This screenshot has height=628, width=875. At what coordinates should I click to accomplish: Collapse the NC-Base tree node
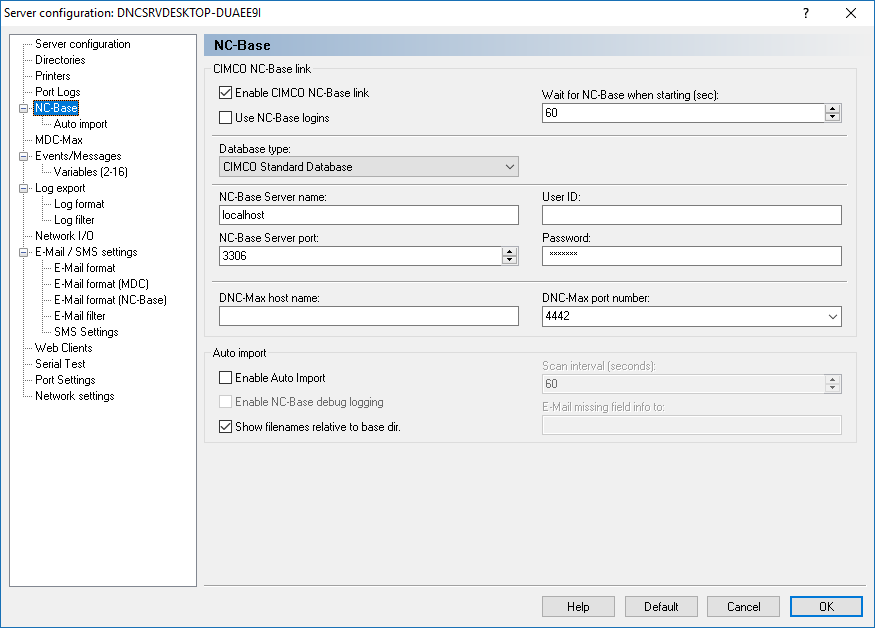pyautogui.click(x=23, y=108)
